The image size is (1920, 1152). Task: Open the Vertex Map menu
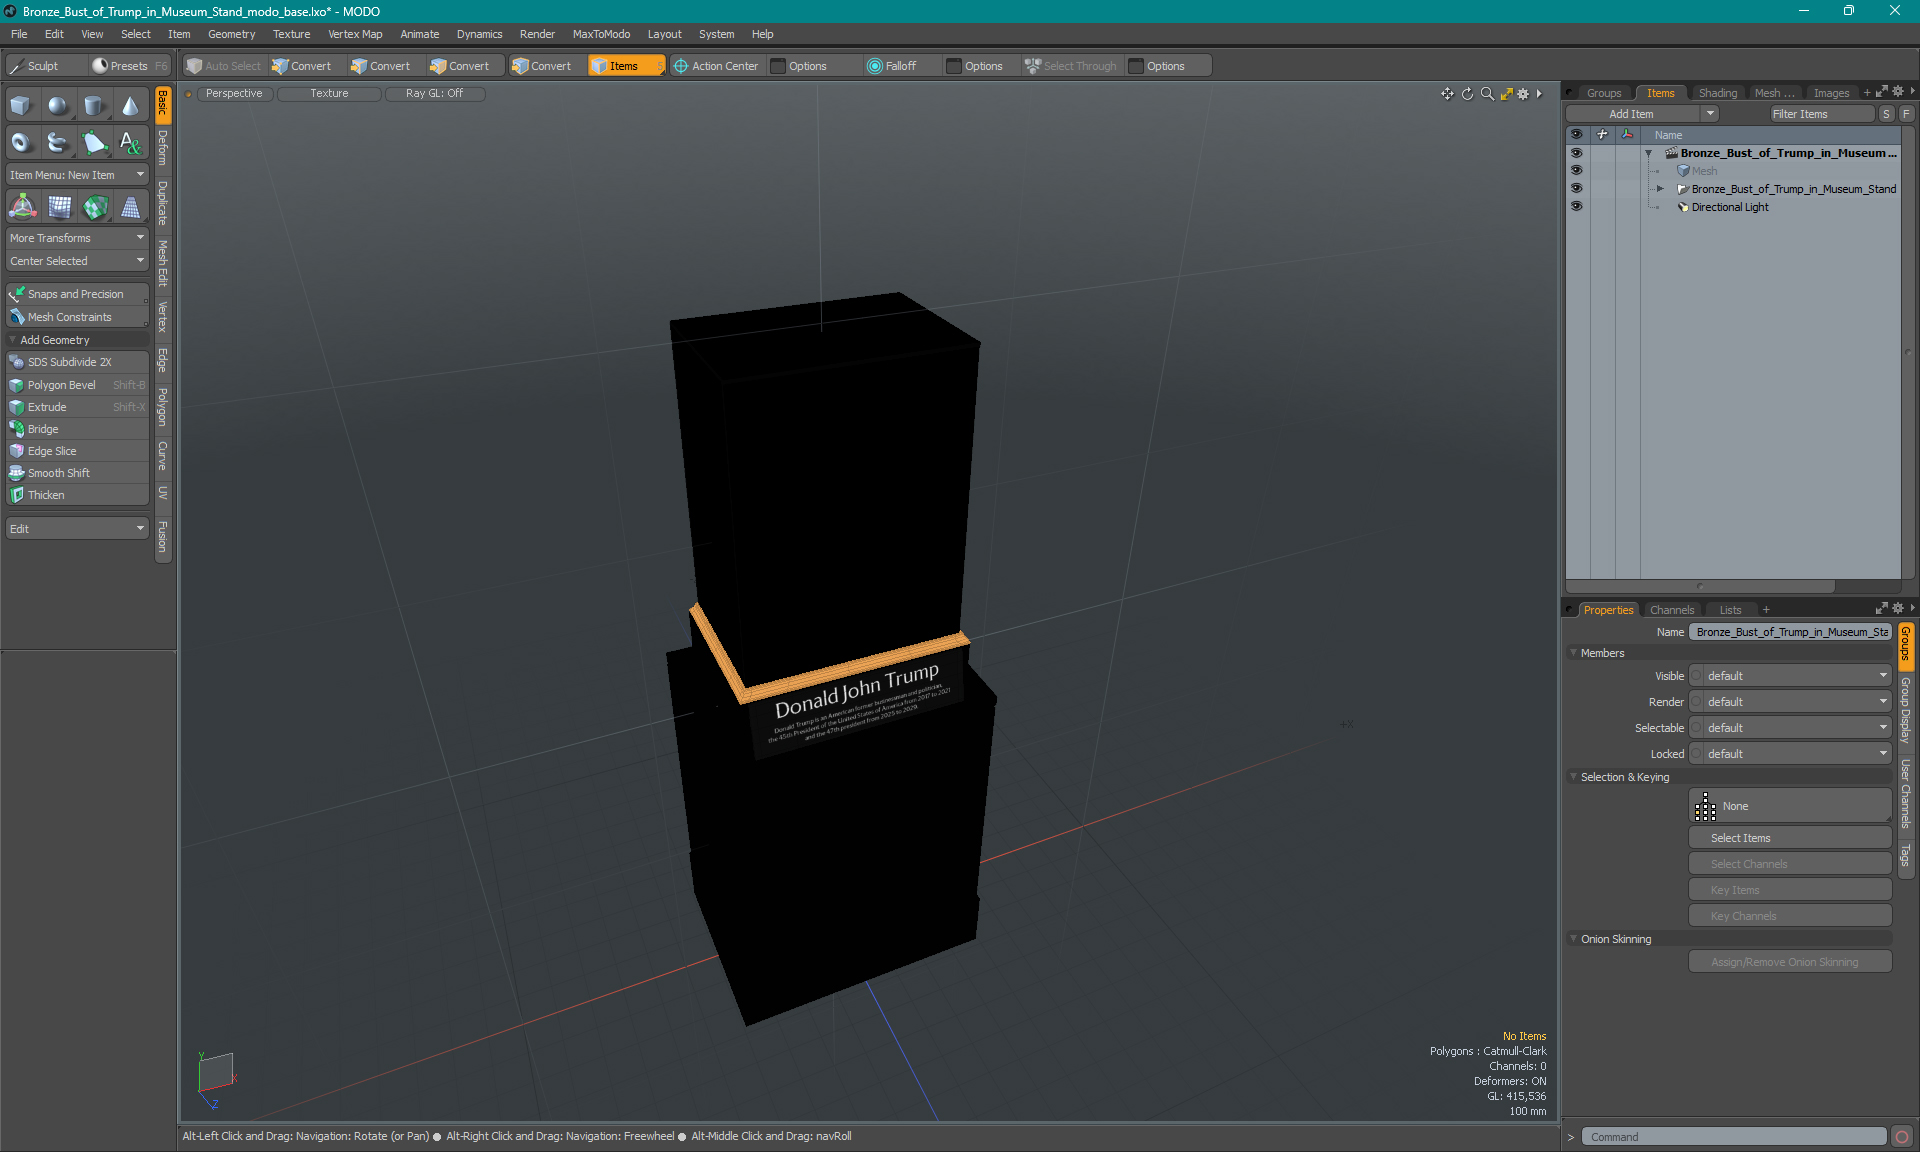(x=355, y=34)
